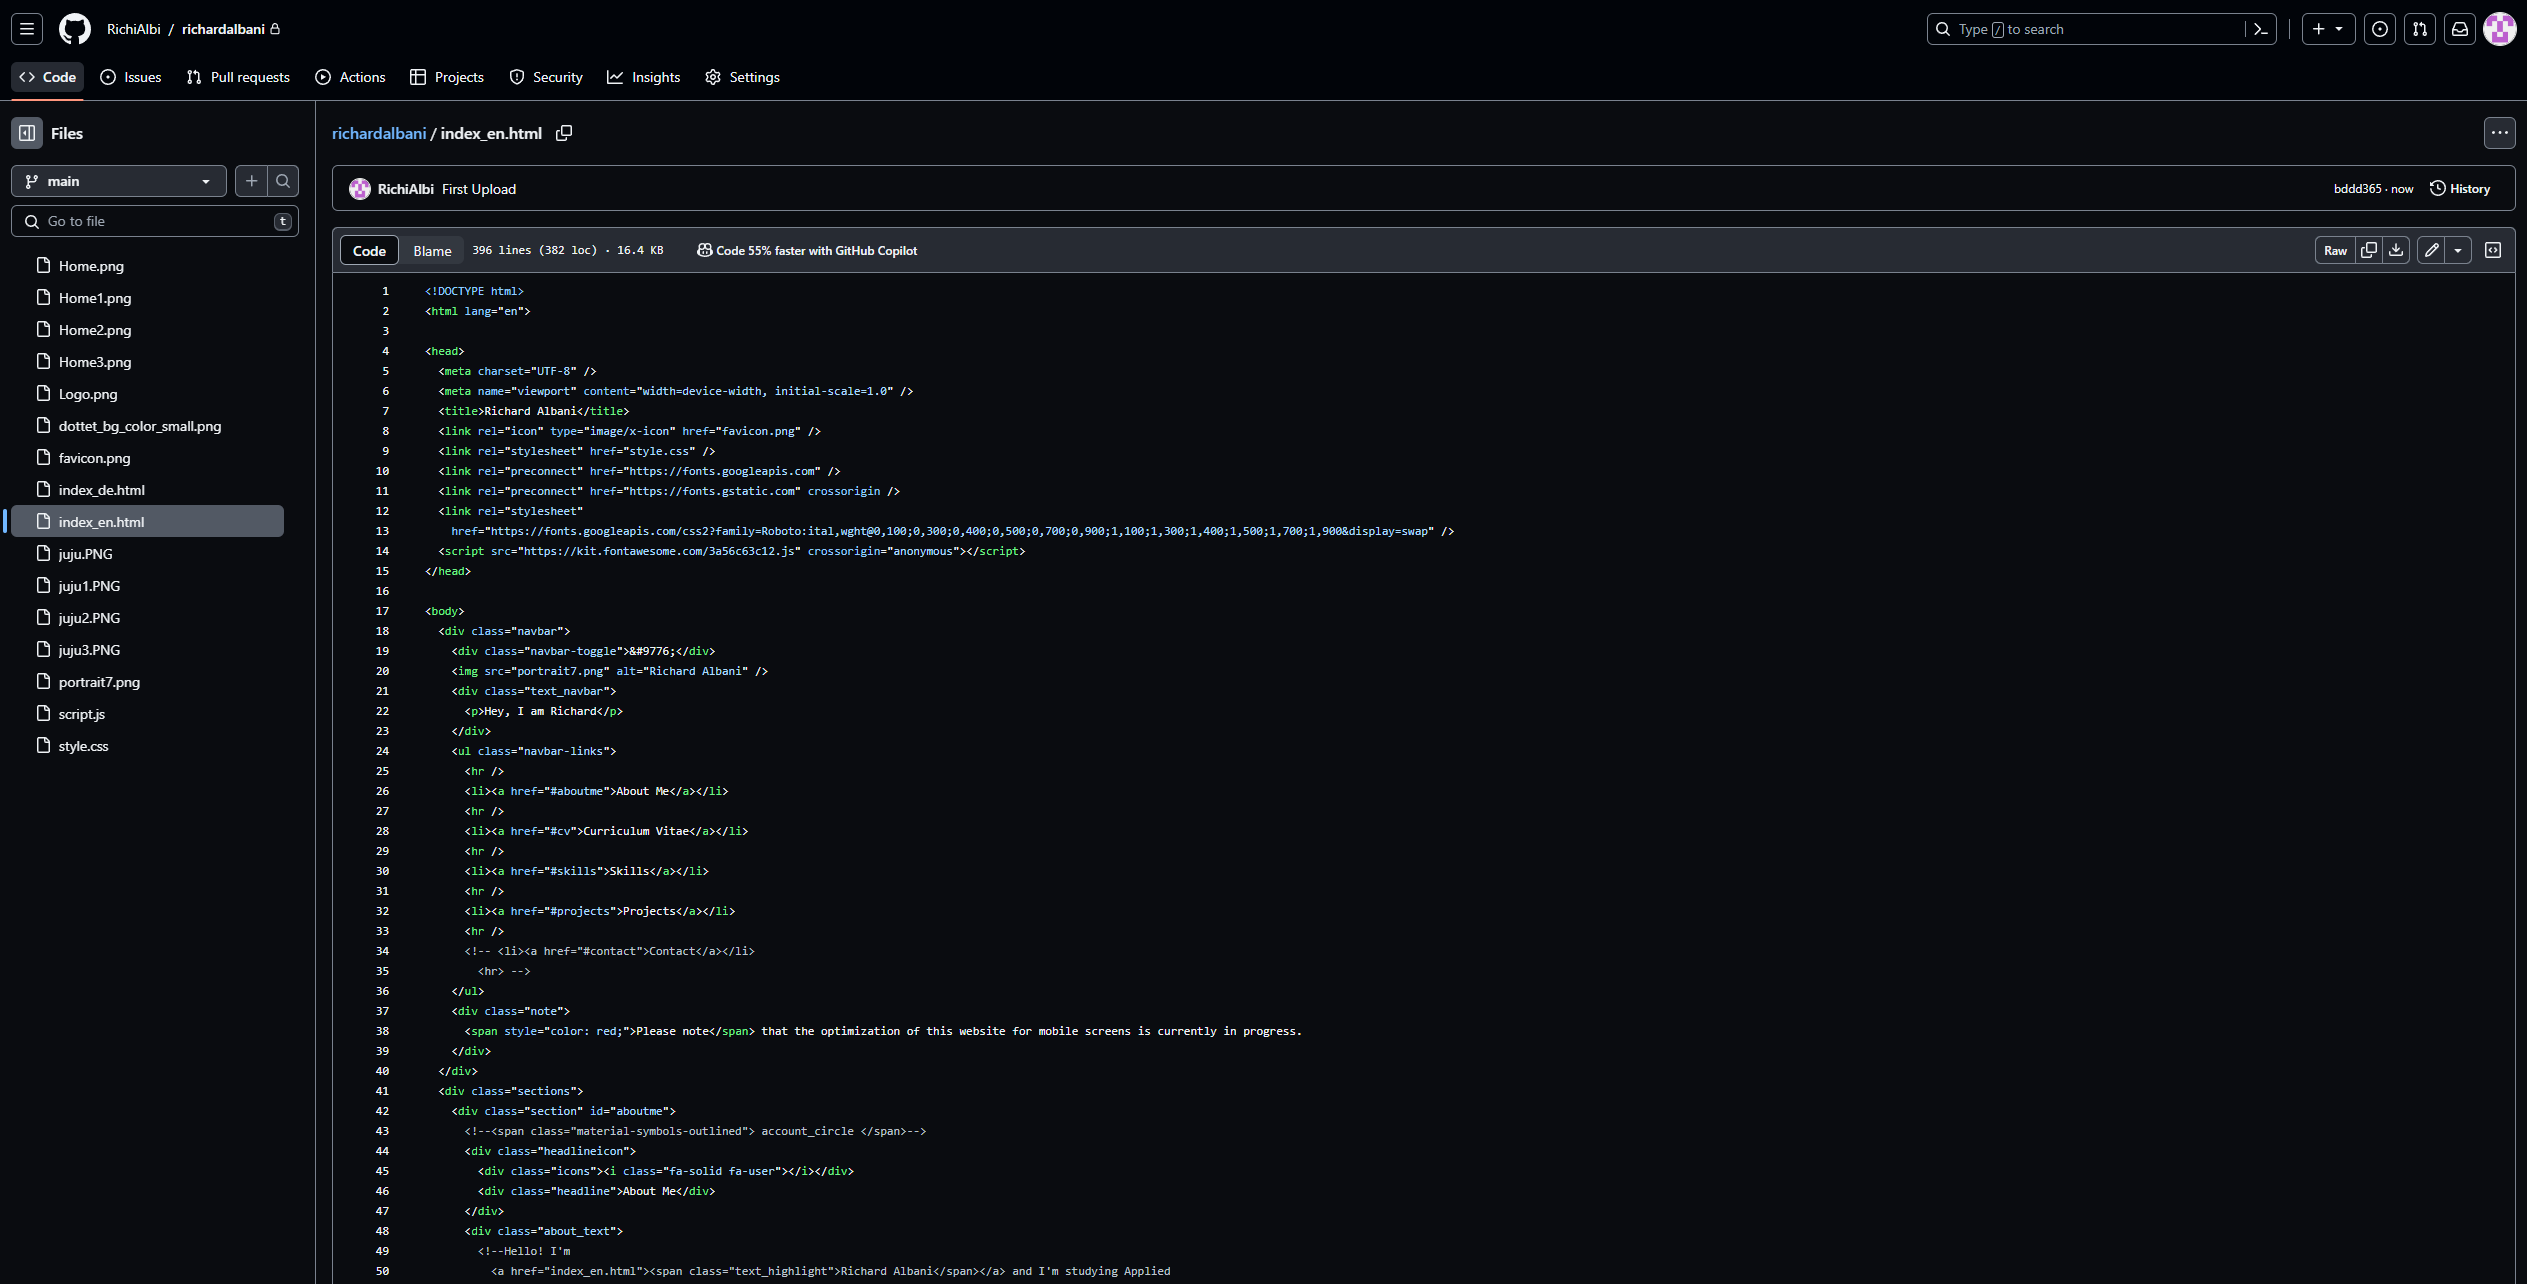
Task: Download the raw file
Action: click(x=2396, y=251)
